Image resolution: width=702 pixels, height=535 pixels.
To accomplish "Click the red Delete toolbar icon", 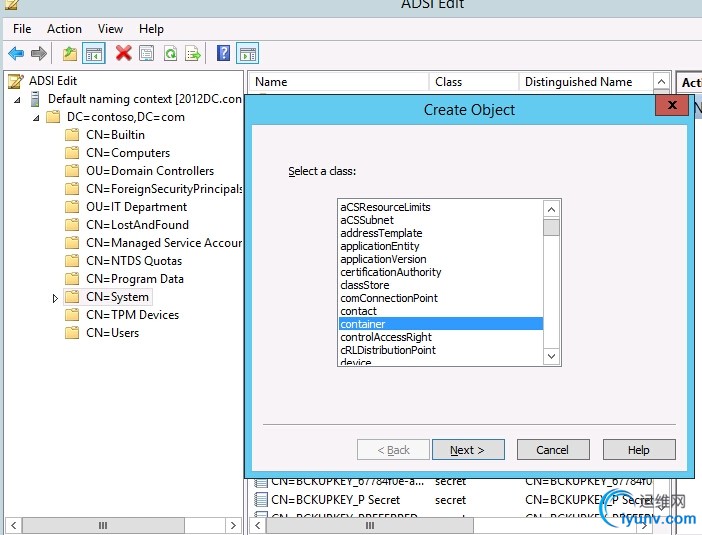I will [123, 53].
